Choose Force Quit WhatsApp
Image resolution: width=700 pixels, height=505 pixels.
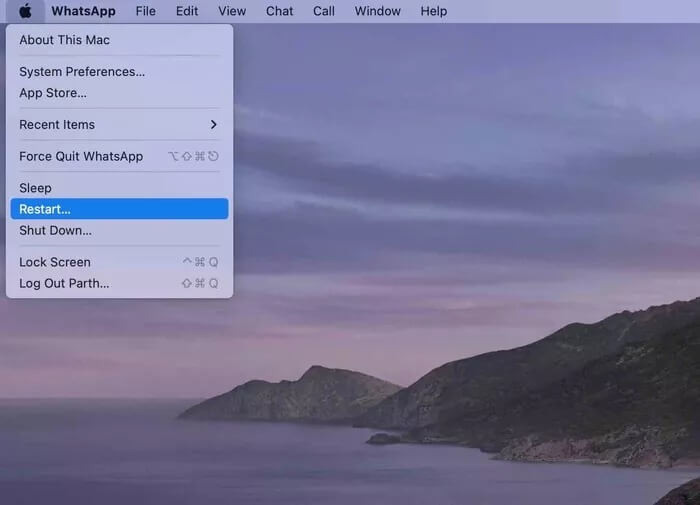119,156
